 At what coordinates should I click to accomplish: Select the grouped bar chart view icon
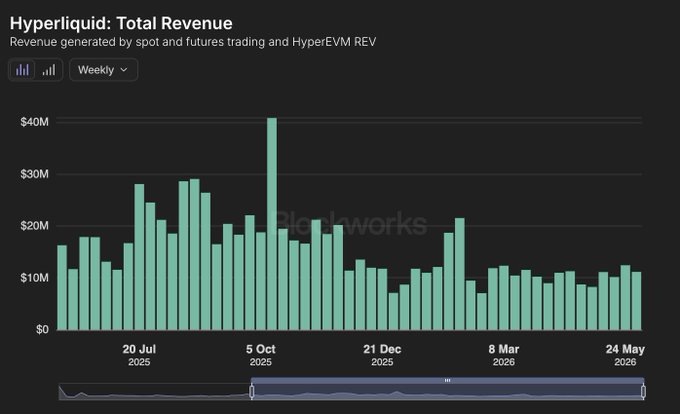pyautogui.click(x=22, y=70)
